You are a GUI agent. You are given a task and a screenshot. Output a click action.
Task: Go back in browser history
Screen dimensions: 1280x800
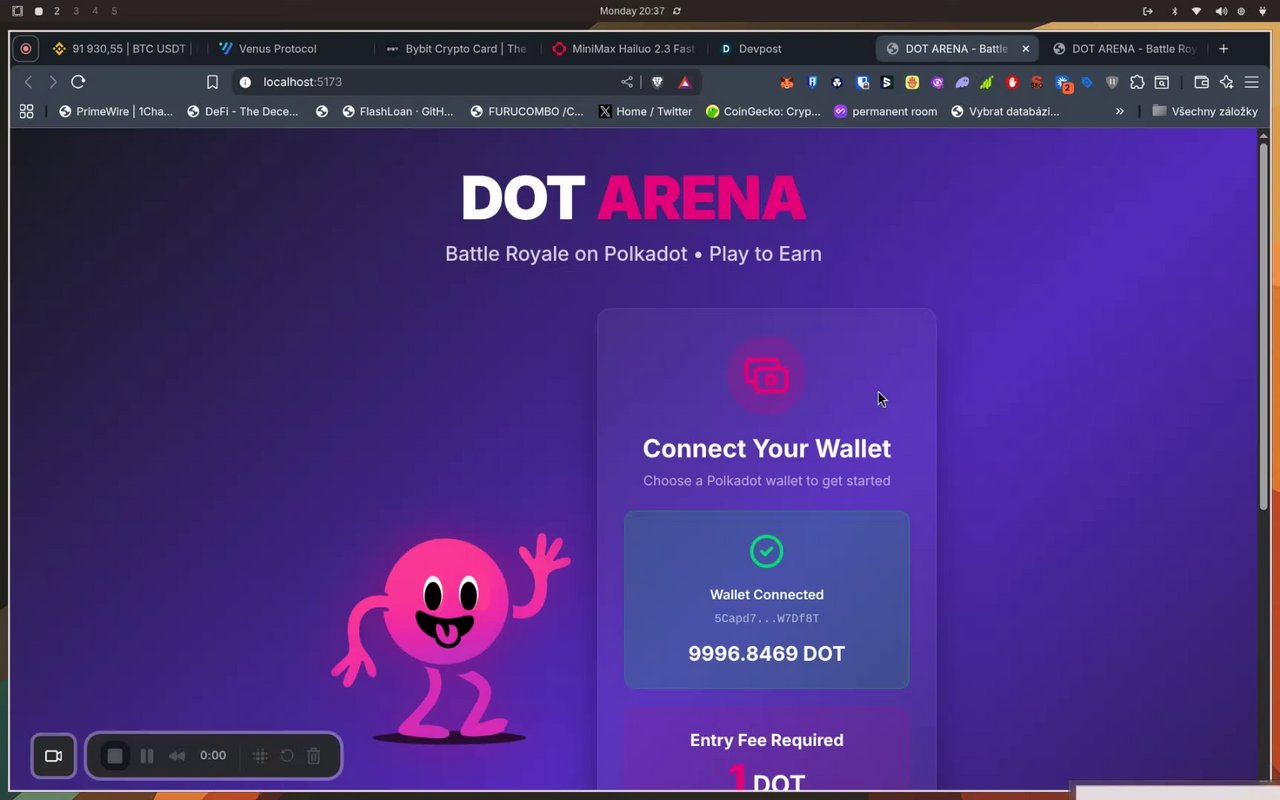[28, 82]
